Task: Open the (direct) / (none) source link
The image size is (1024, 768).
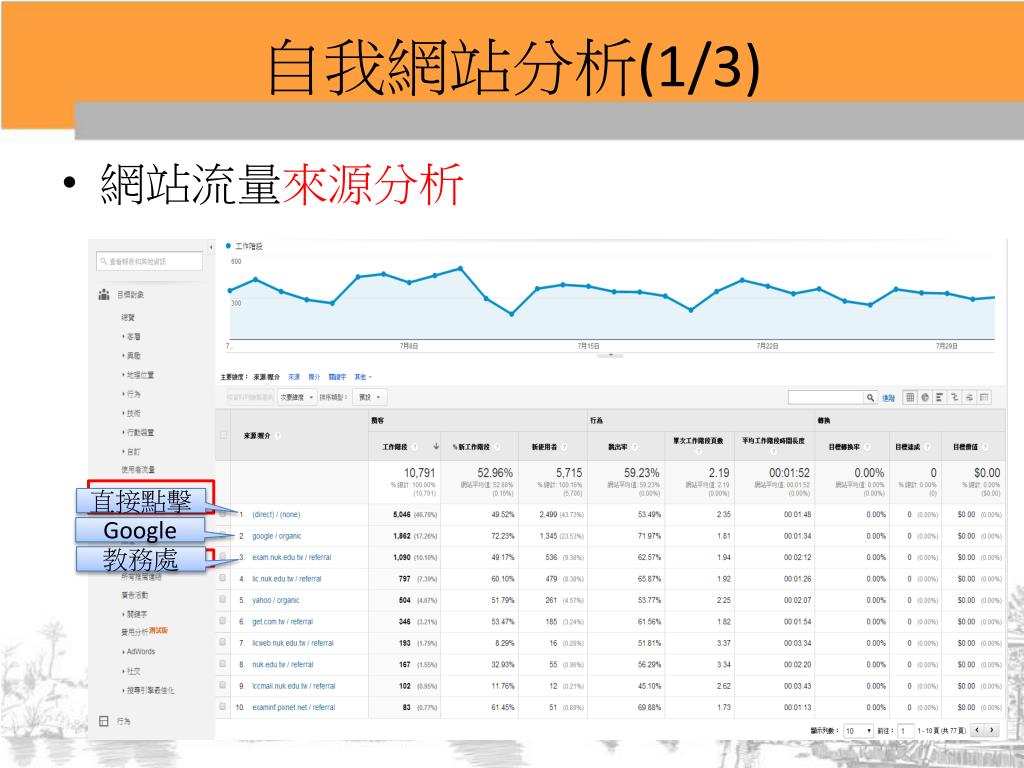Action: tap(276, 515)
